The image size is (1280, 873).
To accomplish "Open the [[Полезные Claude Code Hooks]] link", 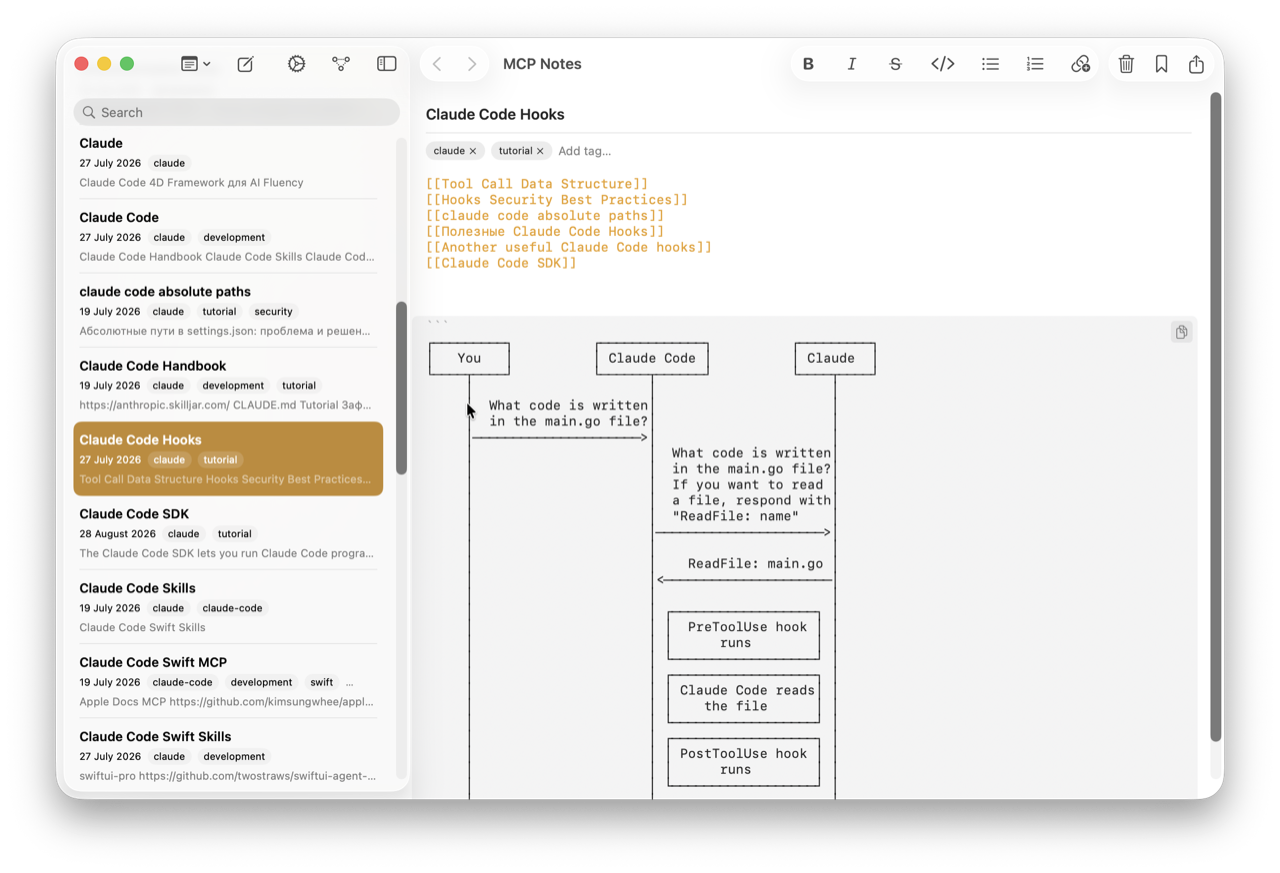I will click(545, 232).
